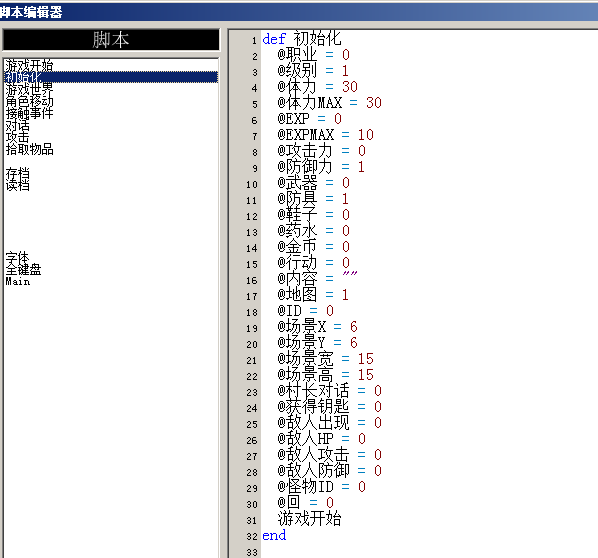Click the line '@敌人出现 = 0'
This screenshot has height=558, width=598.
pos(330,423)
